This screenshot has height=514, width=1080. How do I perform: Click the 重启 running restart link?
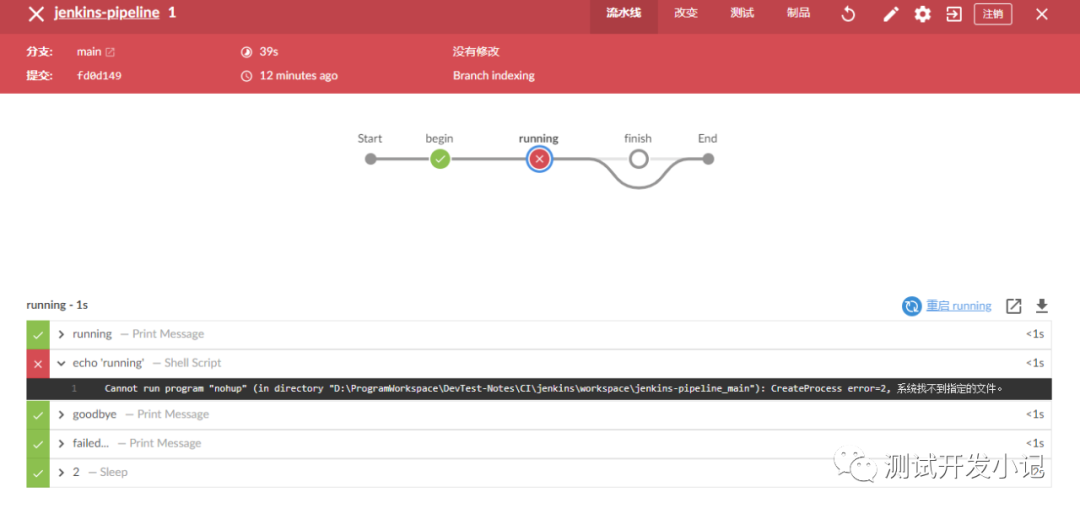(x=959, y=306)
